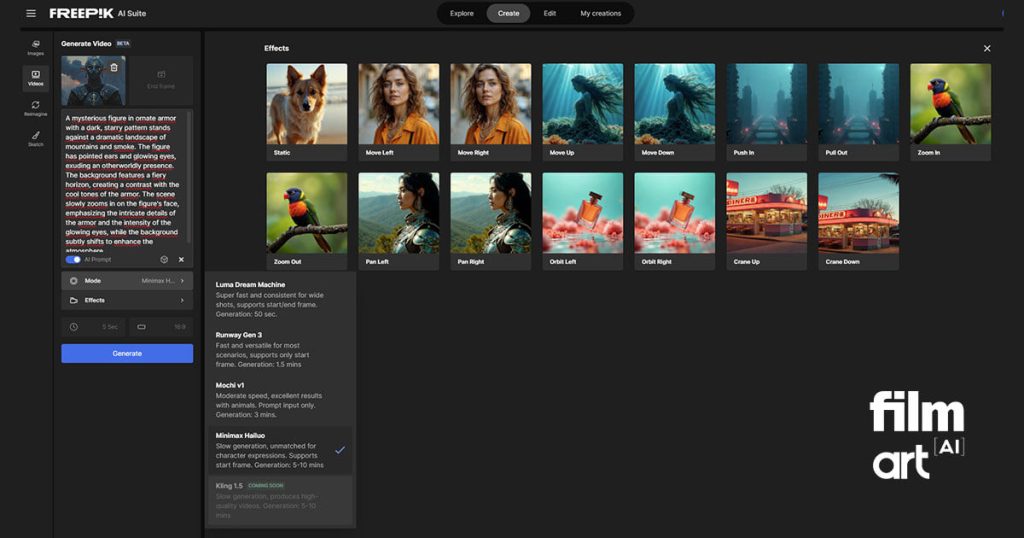
Task: Click the prompt box scrollbar
Action: [190, 176]
